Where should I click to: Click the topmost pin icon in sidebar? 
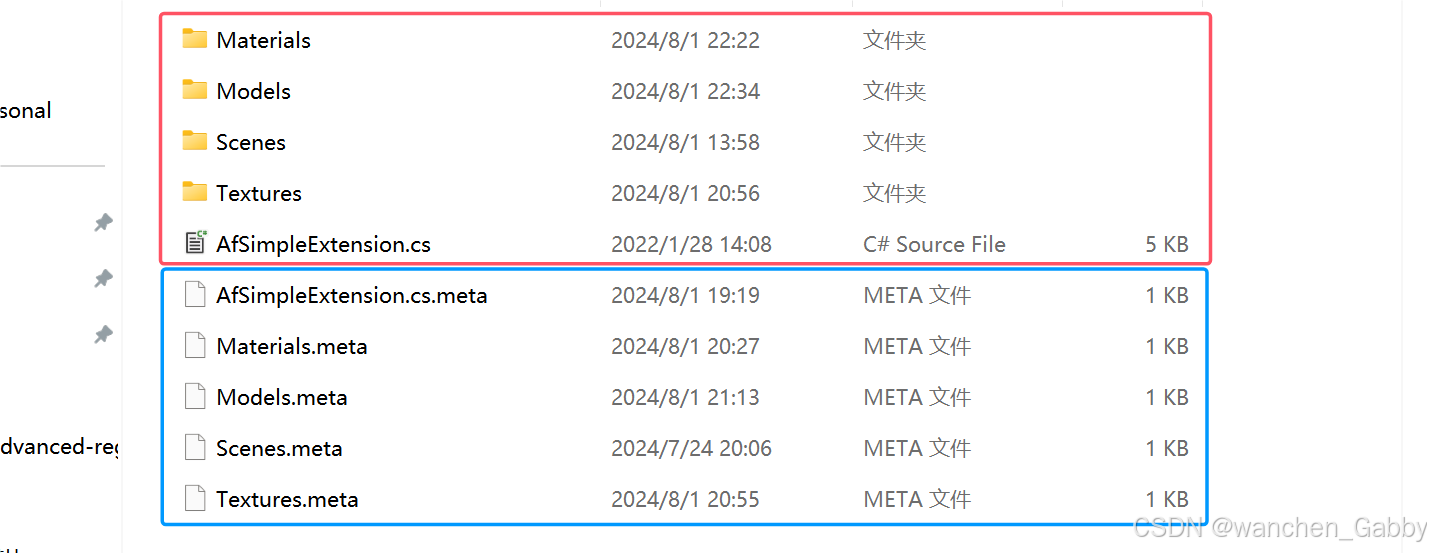coord(103,223)
